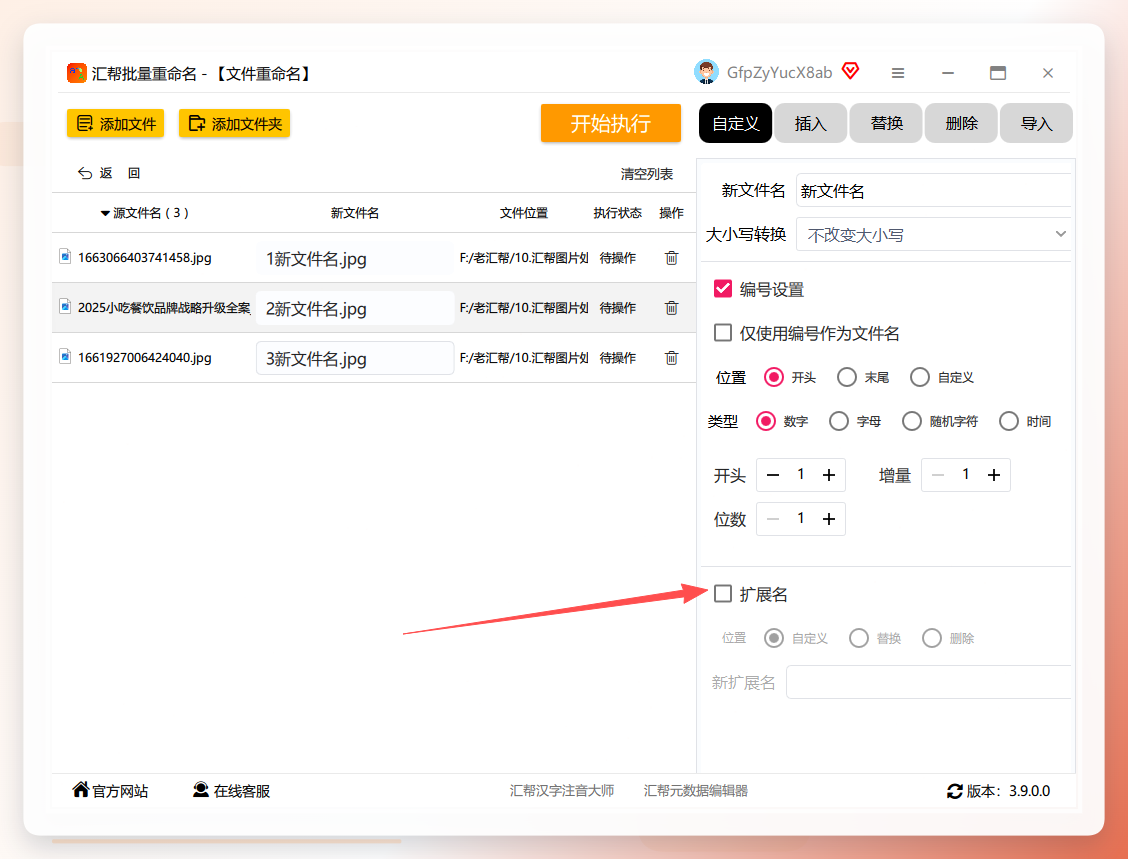The image size is (1128, 859).
Task: Delete row 2025小吃餐饮品牌 with trash icon
Action: [x=671, y=308]
